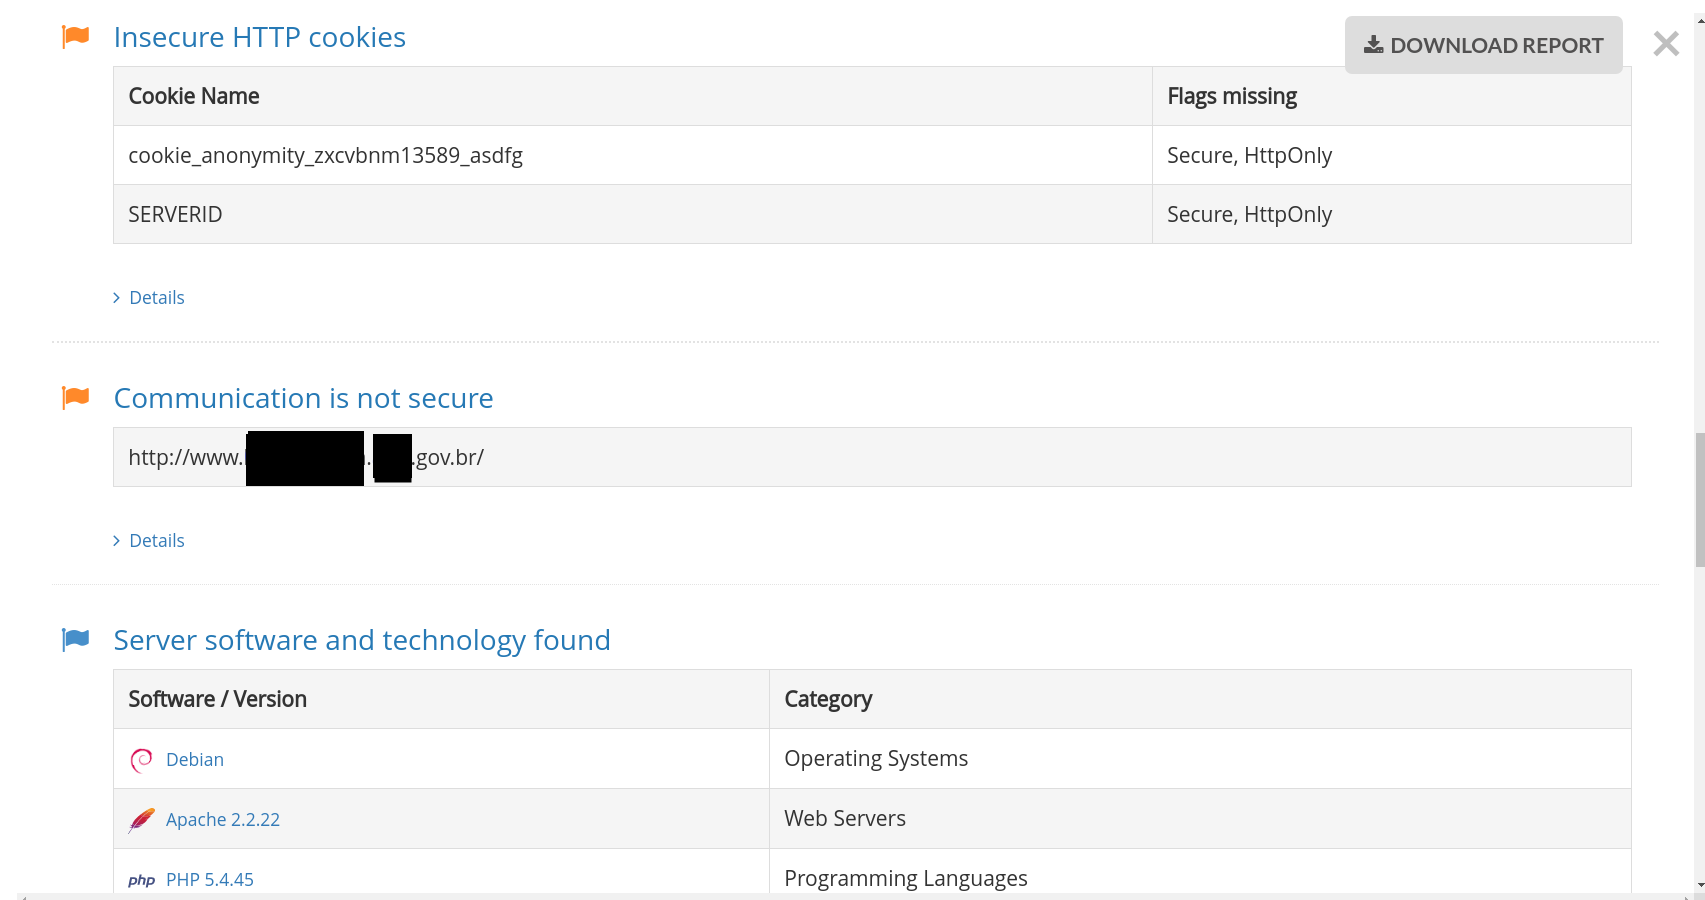Open the Apache 2.2.22 link
The width and height of the screenshot is (1705, 900).
click(223, 820)
